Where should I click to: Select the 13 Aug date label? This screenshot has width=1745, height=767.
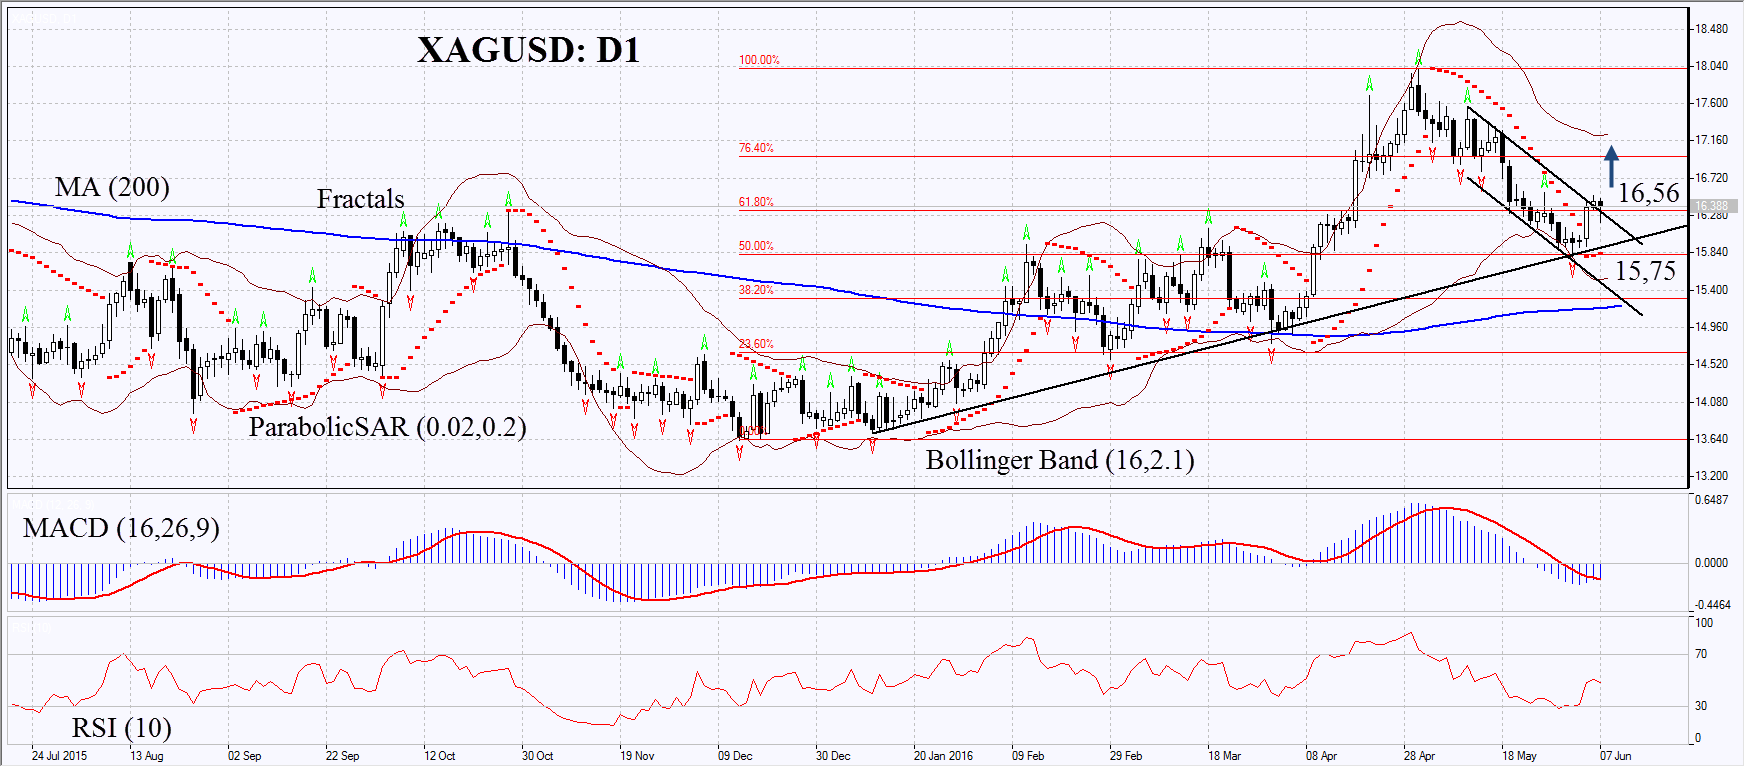pyautogui.click(x=146, y=756)
